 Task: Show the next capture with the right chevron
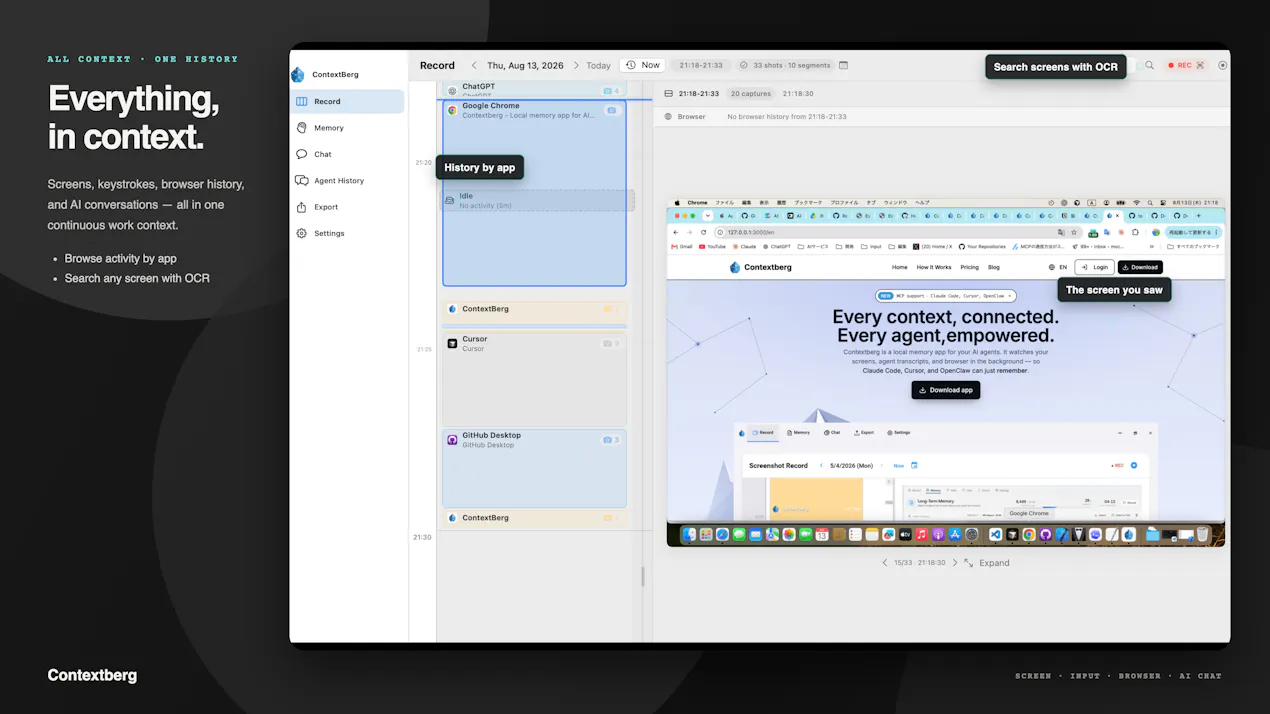click(x=955, y=563)
